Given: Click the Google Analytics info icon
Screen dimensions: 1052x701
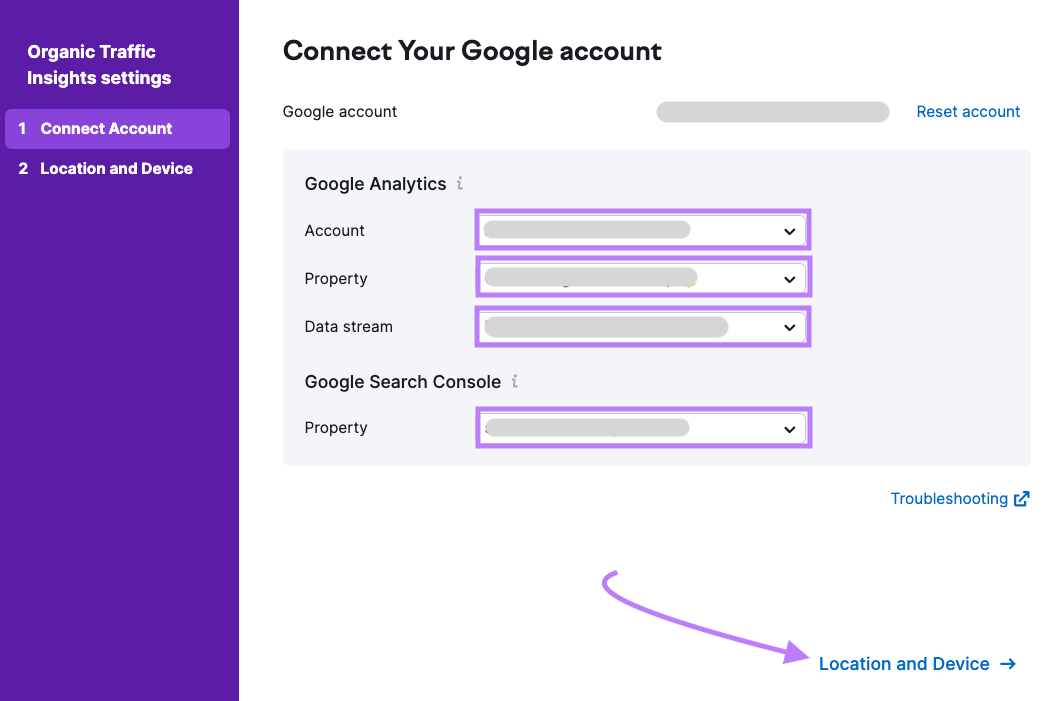Looking at the screenshot, I should [460, 184].
